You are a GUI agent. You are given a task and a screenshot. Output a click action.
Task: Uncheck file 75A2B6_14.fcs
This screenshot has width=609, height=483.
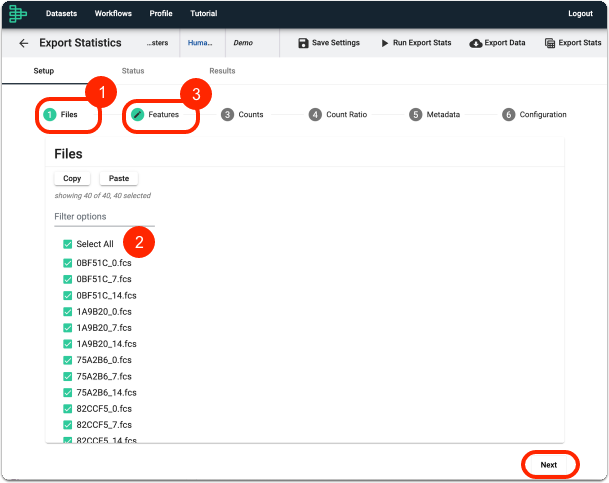click(x=68, y=393)
